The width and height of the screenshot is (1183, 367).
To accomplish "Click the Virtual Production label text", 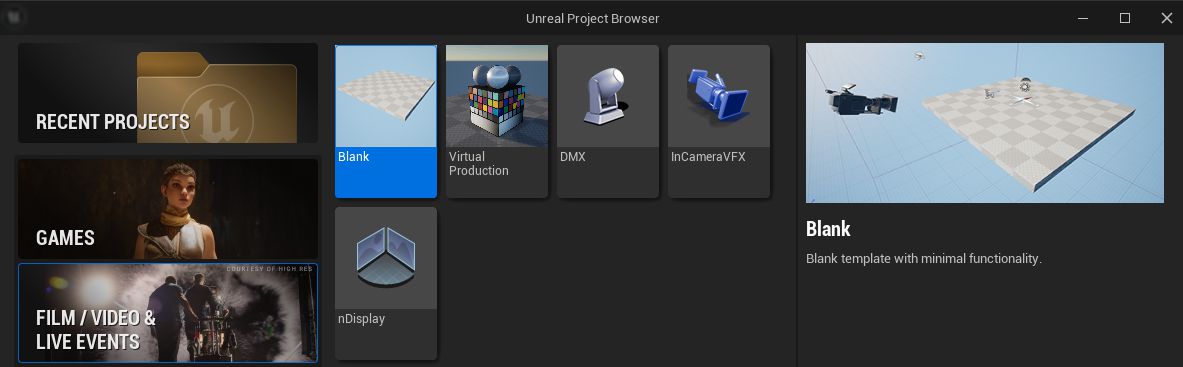I will click(478, 164).
